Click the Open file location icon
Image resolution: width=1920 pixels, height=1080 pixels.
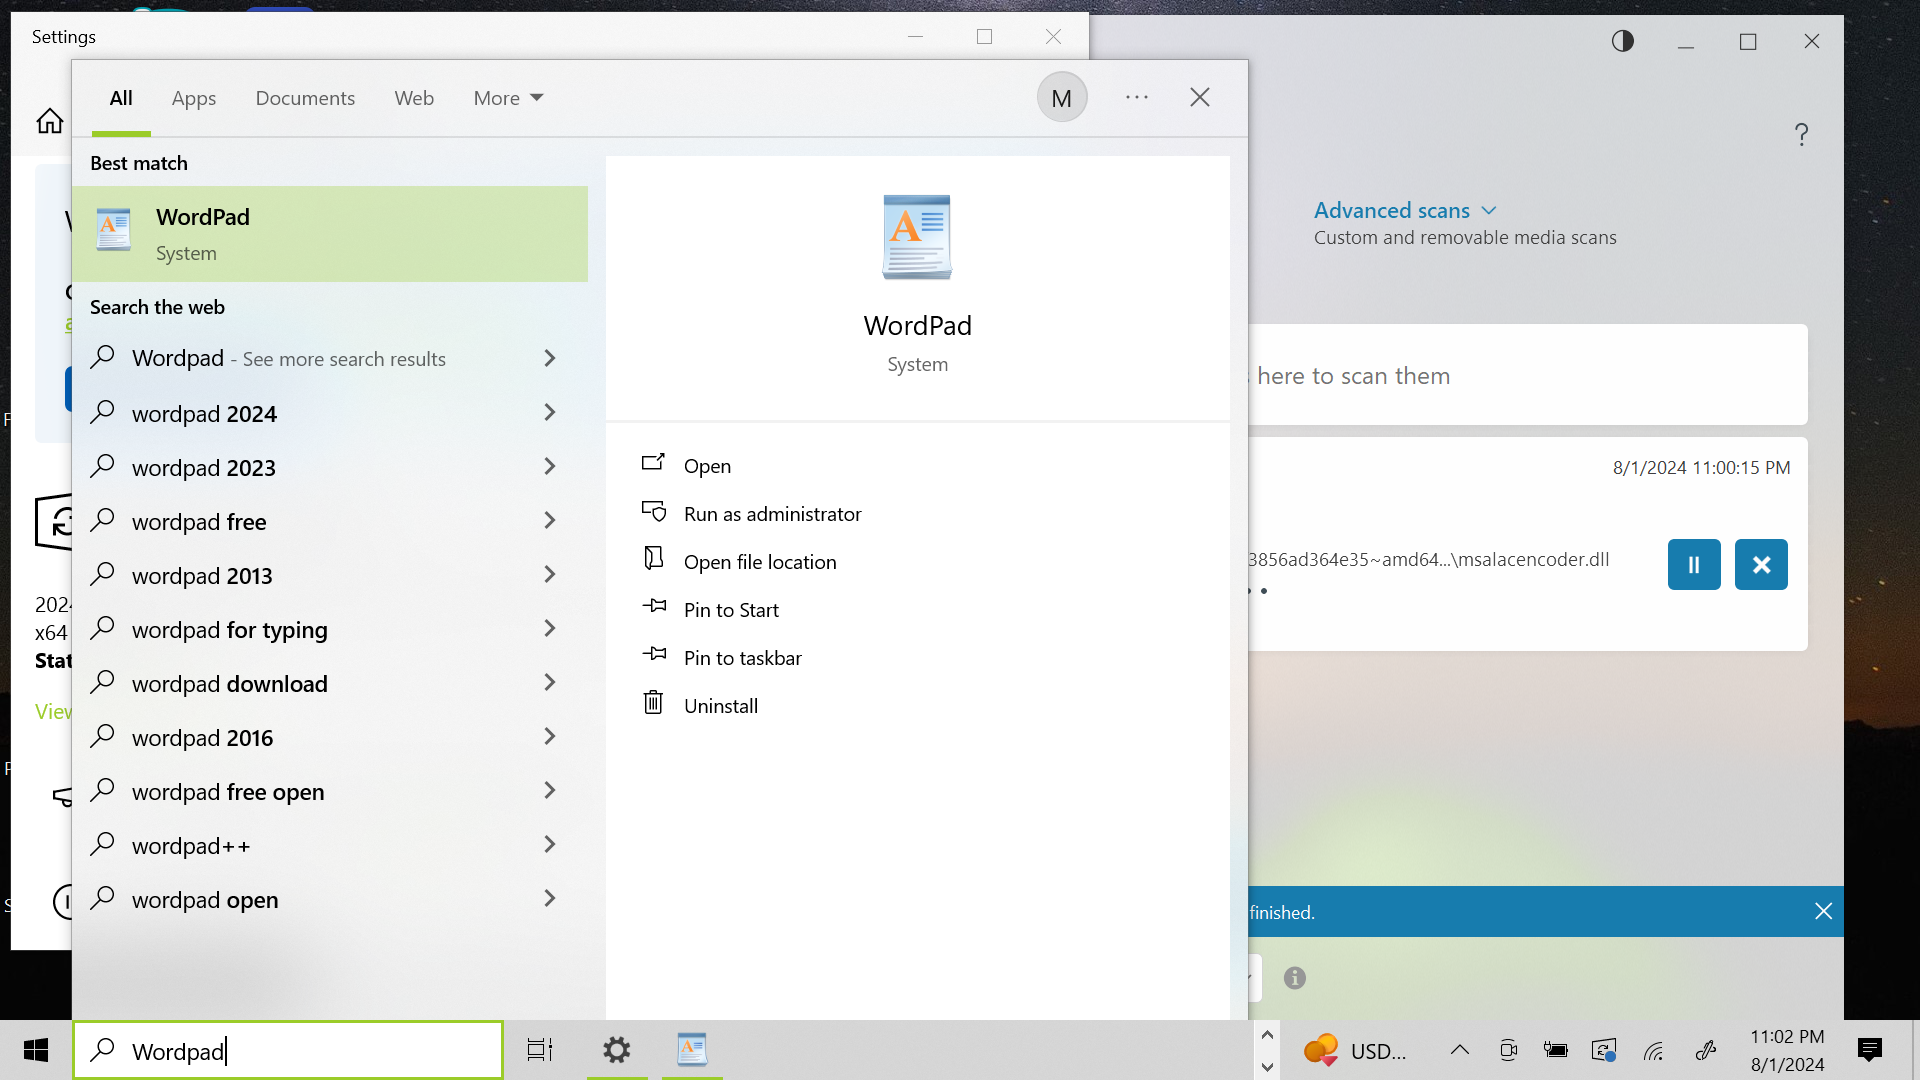[653, 559]
